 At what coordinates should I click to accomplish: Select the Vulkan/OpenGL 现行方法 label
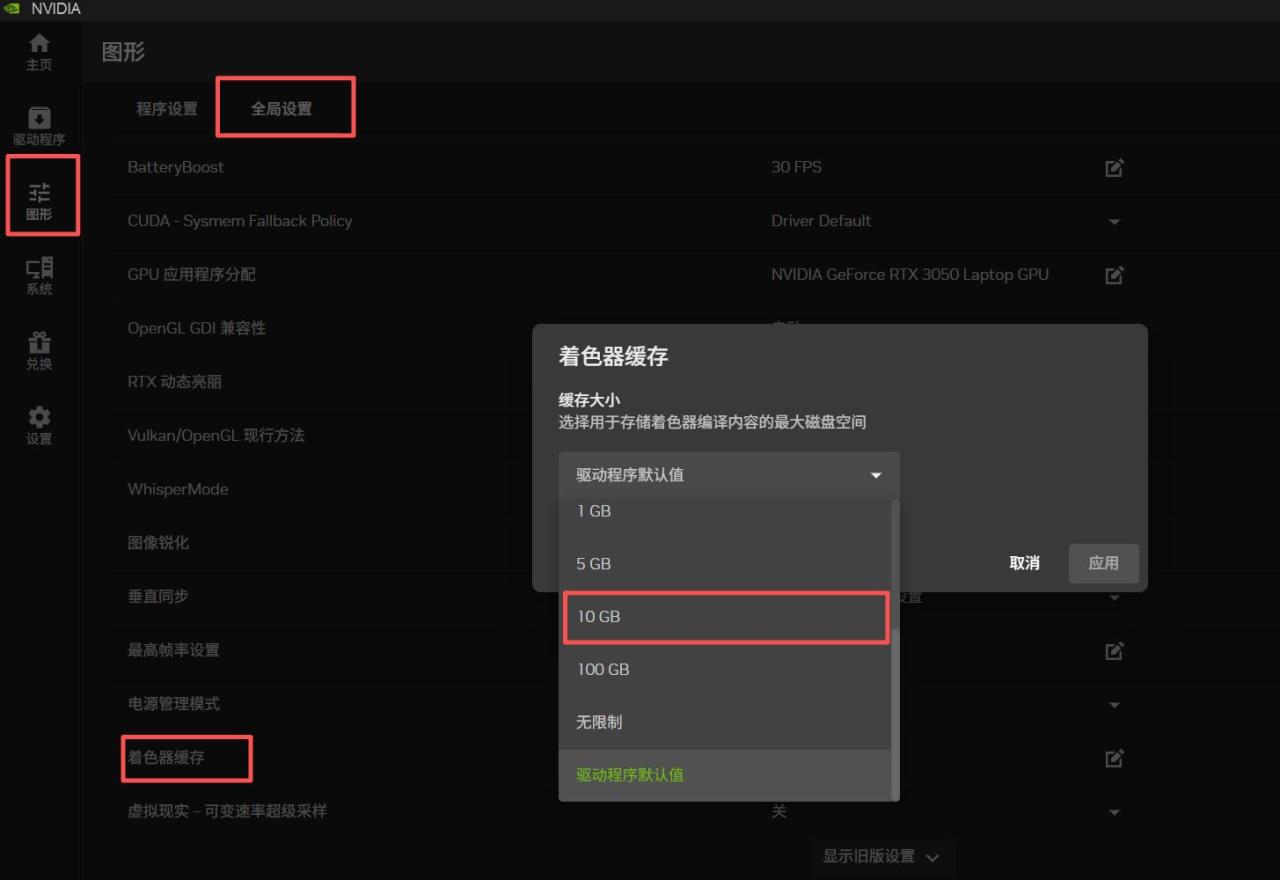point(216,436)
